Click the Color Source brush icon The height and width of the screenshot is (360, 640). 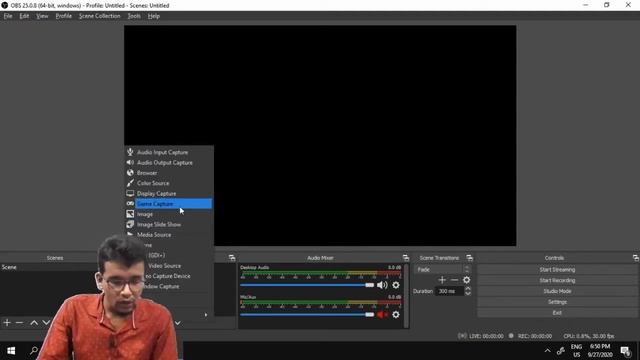pos(130,183)
